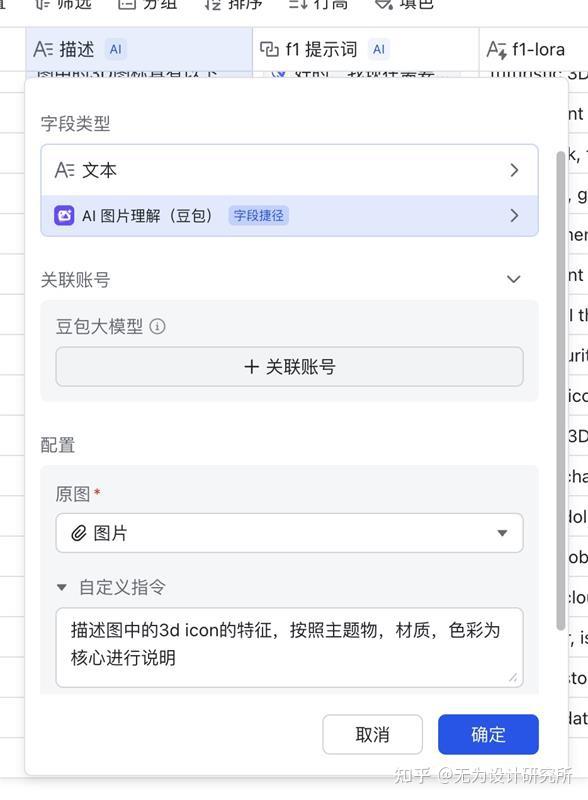Viewport: 588px width, 800px height.
Task: Click the custom instruction text area
Action: [290, 645]
